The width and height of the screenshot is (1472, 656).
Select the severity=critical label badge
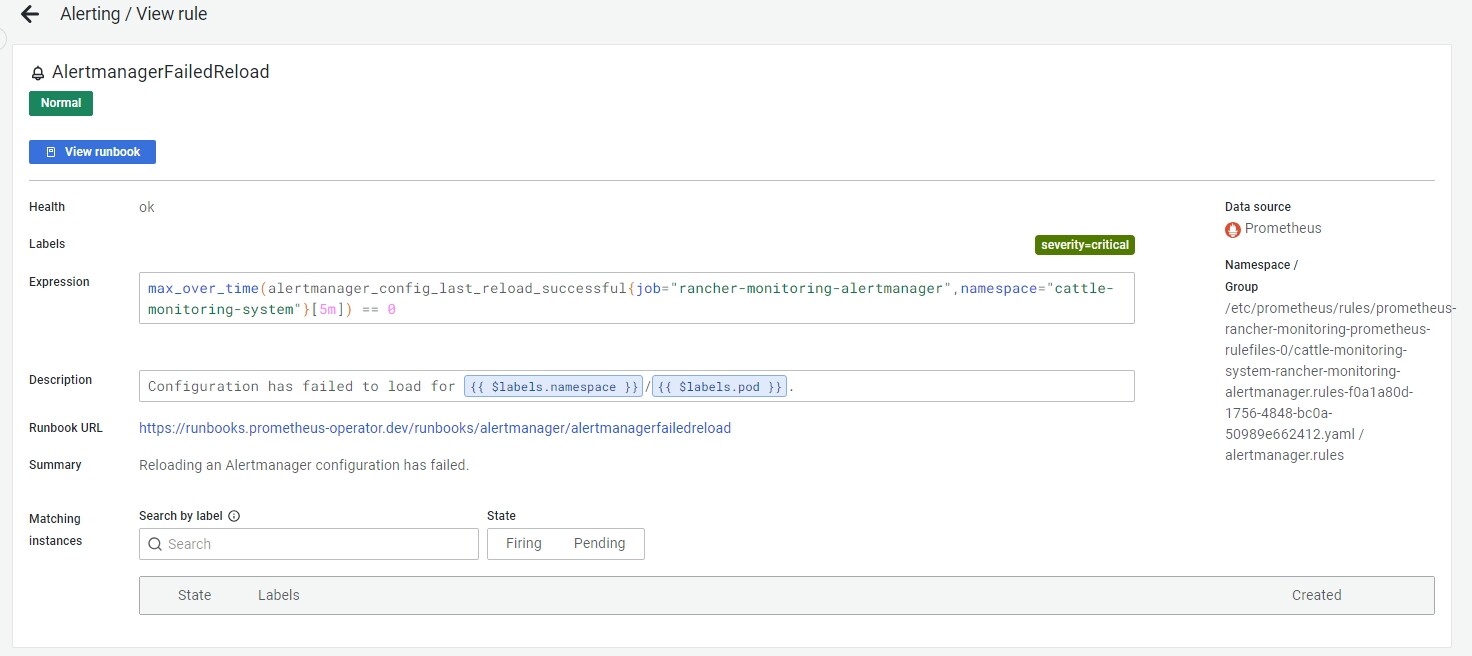coord(1084,244)
